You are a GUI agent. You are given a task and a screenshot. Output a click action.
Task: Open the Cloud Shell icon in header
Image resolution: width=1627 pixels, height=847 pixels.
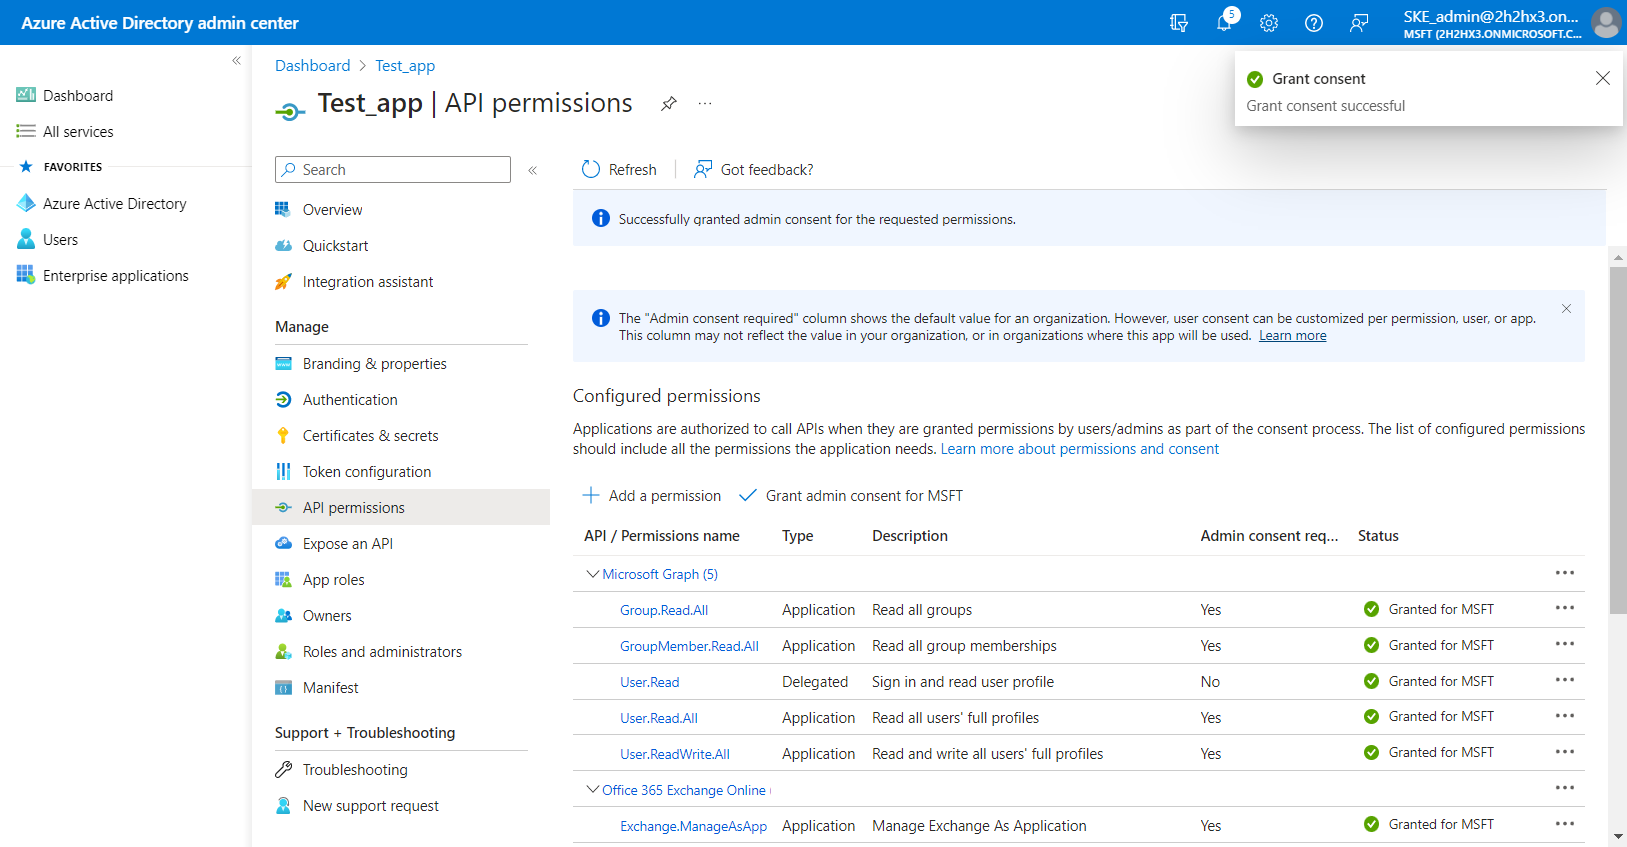pos(1179,23)
